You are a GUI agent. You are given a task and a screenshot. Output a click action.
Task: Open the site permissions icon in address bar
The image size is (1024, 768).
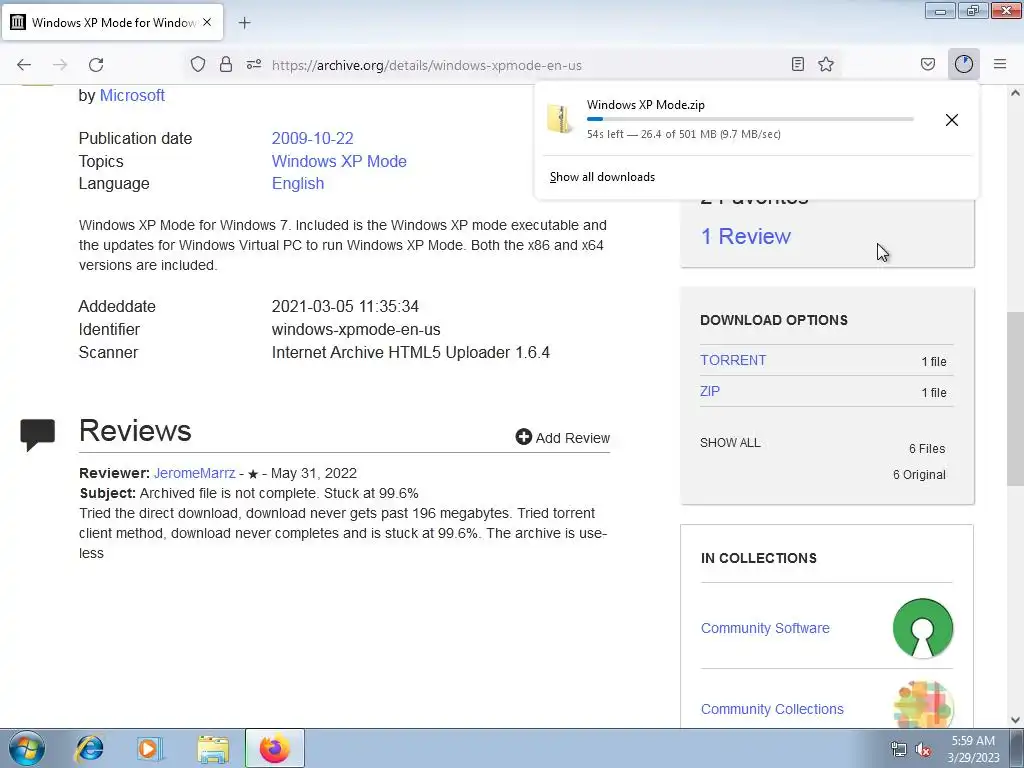(x=254, y=64)
